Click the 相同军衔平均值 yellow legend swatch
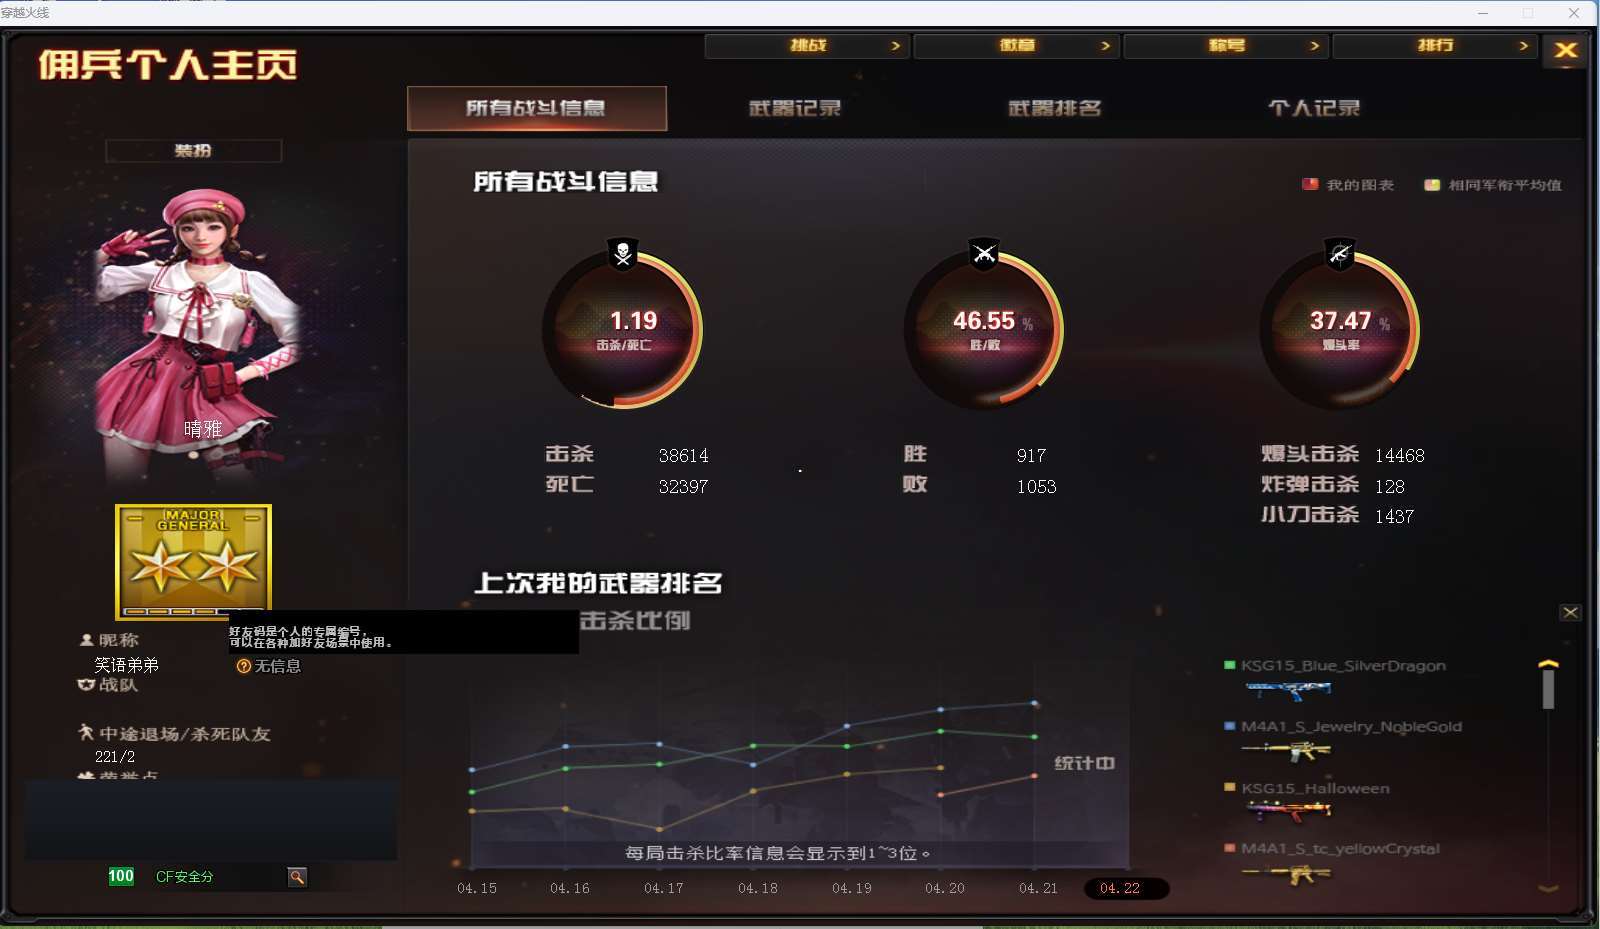 [1432, 184]
